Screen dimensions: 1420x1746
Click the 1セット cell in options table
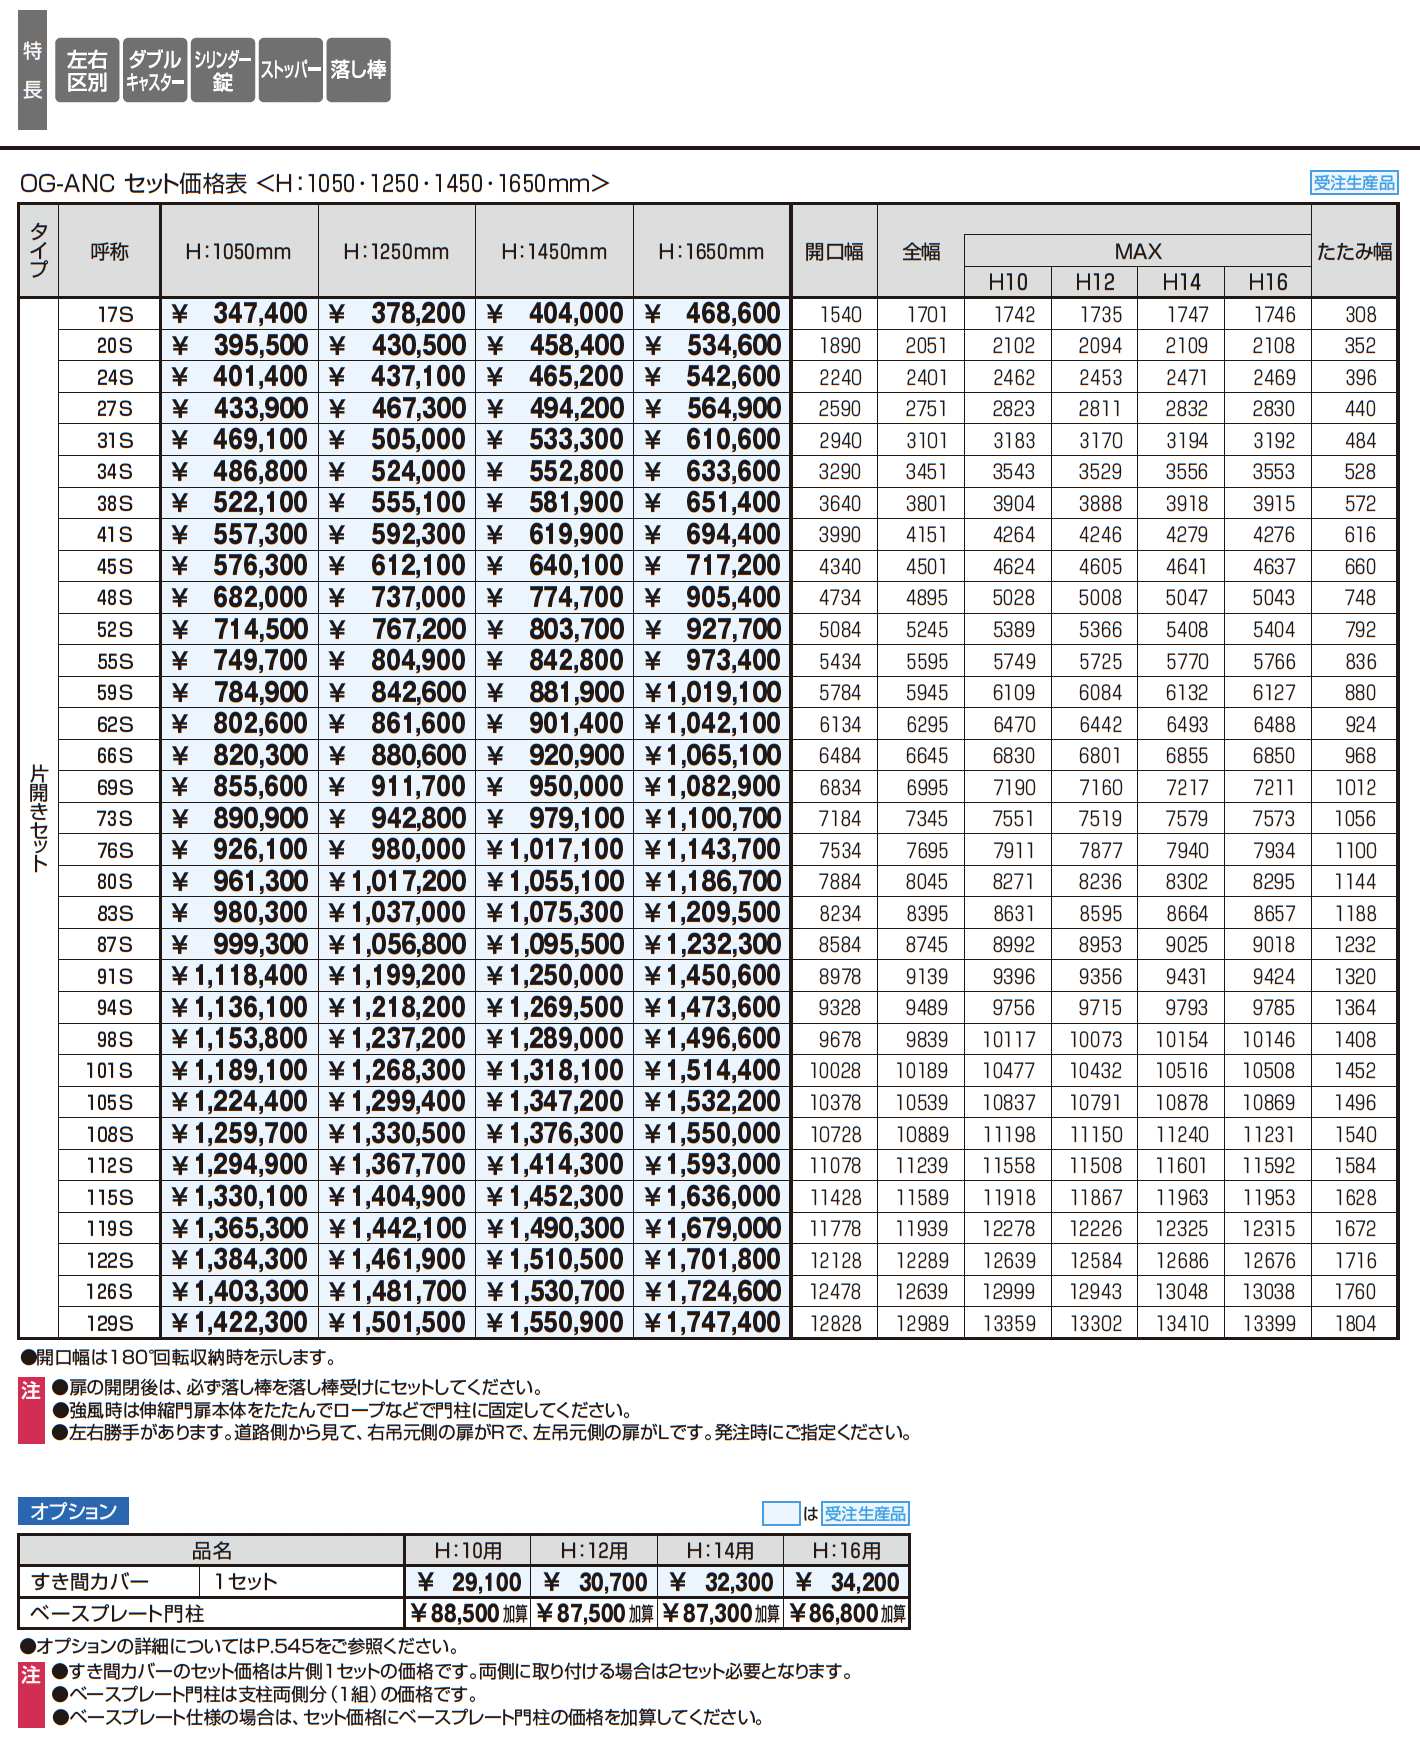click(245, 1581)
